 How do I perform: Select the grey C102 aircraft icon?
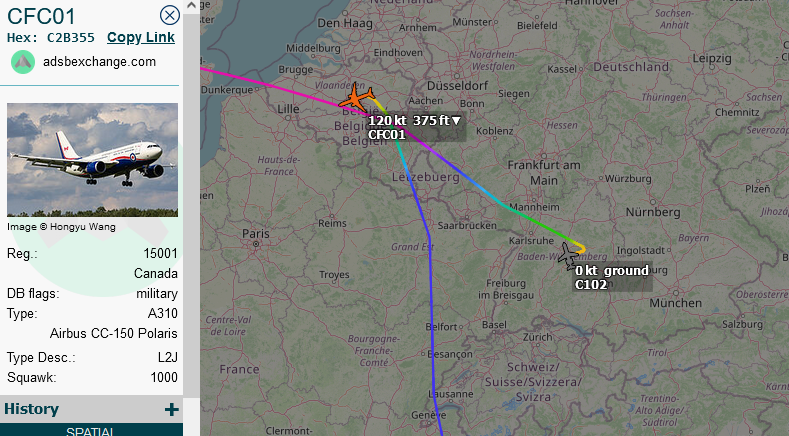click(569, 256)
